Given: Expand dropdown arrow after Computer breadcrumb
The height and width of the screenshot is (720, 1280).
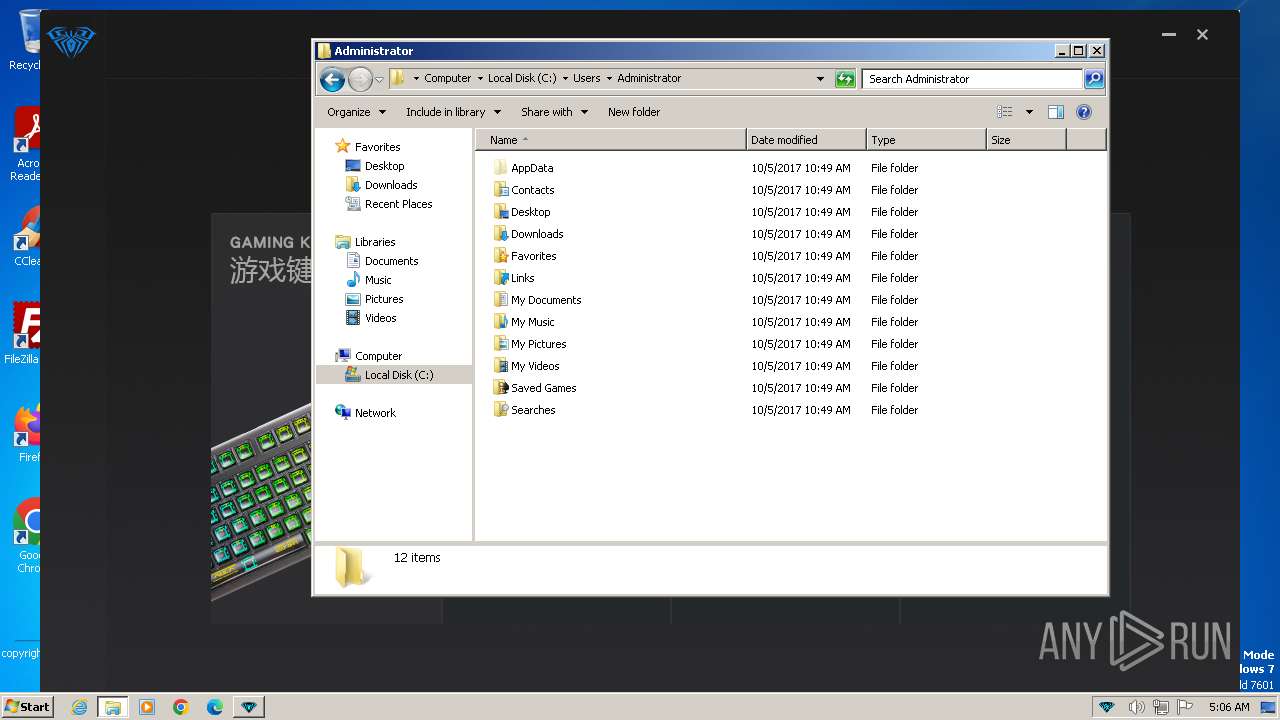Looking at the screenshot, I should (479, 78).
